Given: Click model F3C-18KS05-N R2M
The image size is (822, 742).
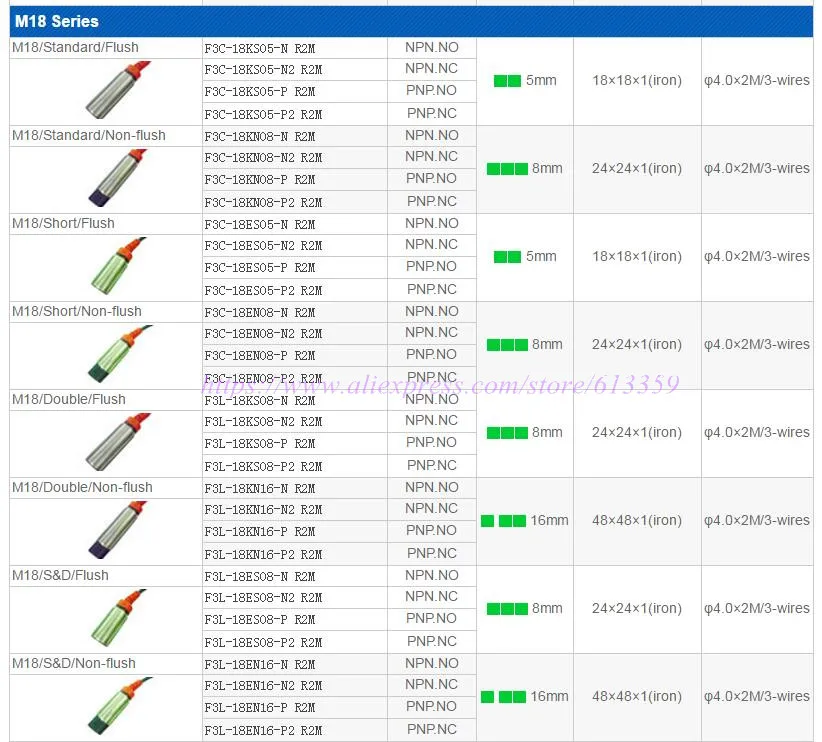Looking at the screenshot, I should coord(260,49).
